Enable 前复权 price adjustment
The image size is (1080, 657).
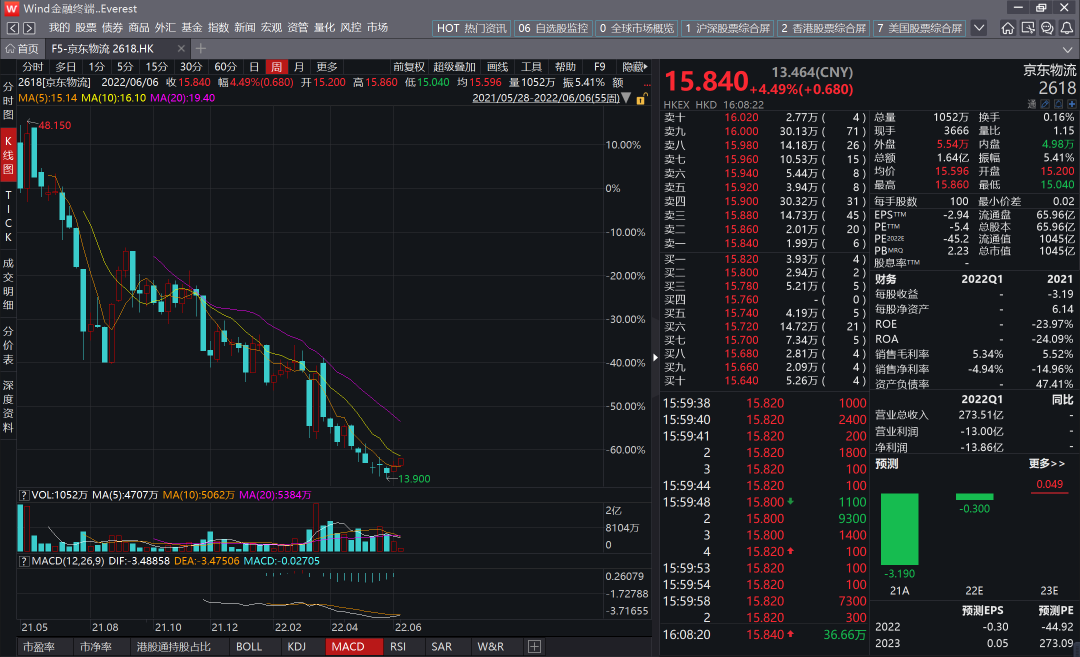(408, 67)
